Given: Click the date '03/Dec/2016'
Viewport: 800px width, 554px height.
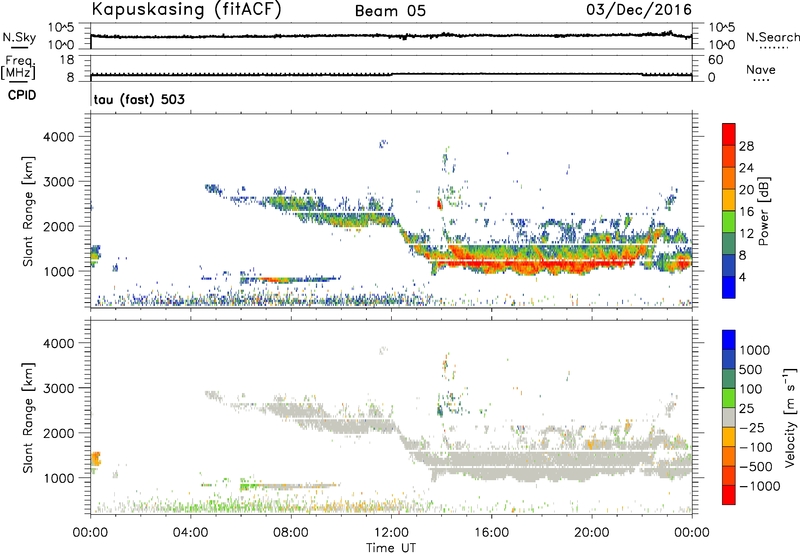Looking at the screenshot, I should pyautogui.click(x=639, y=10).
